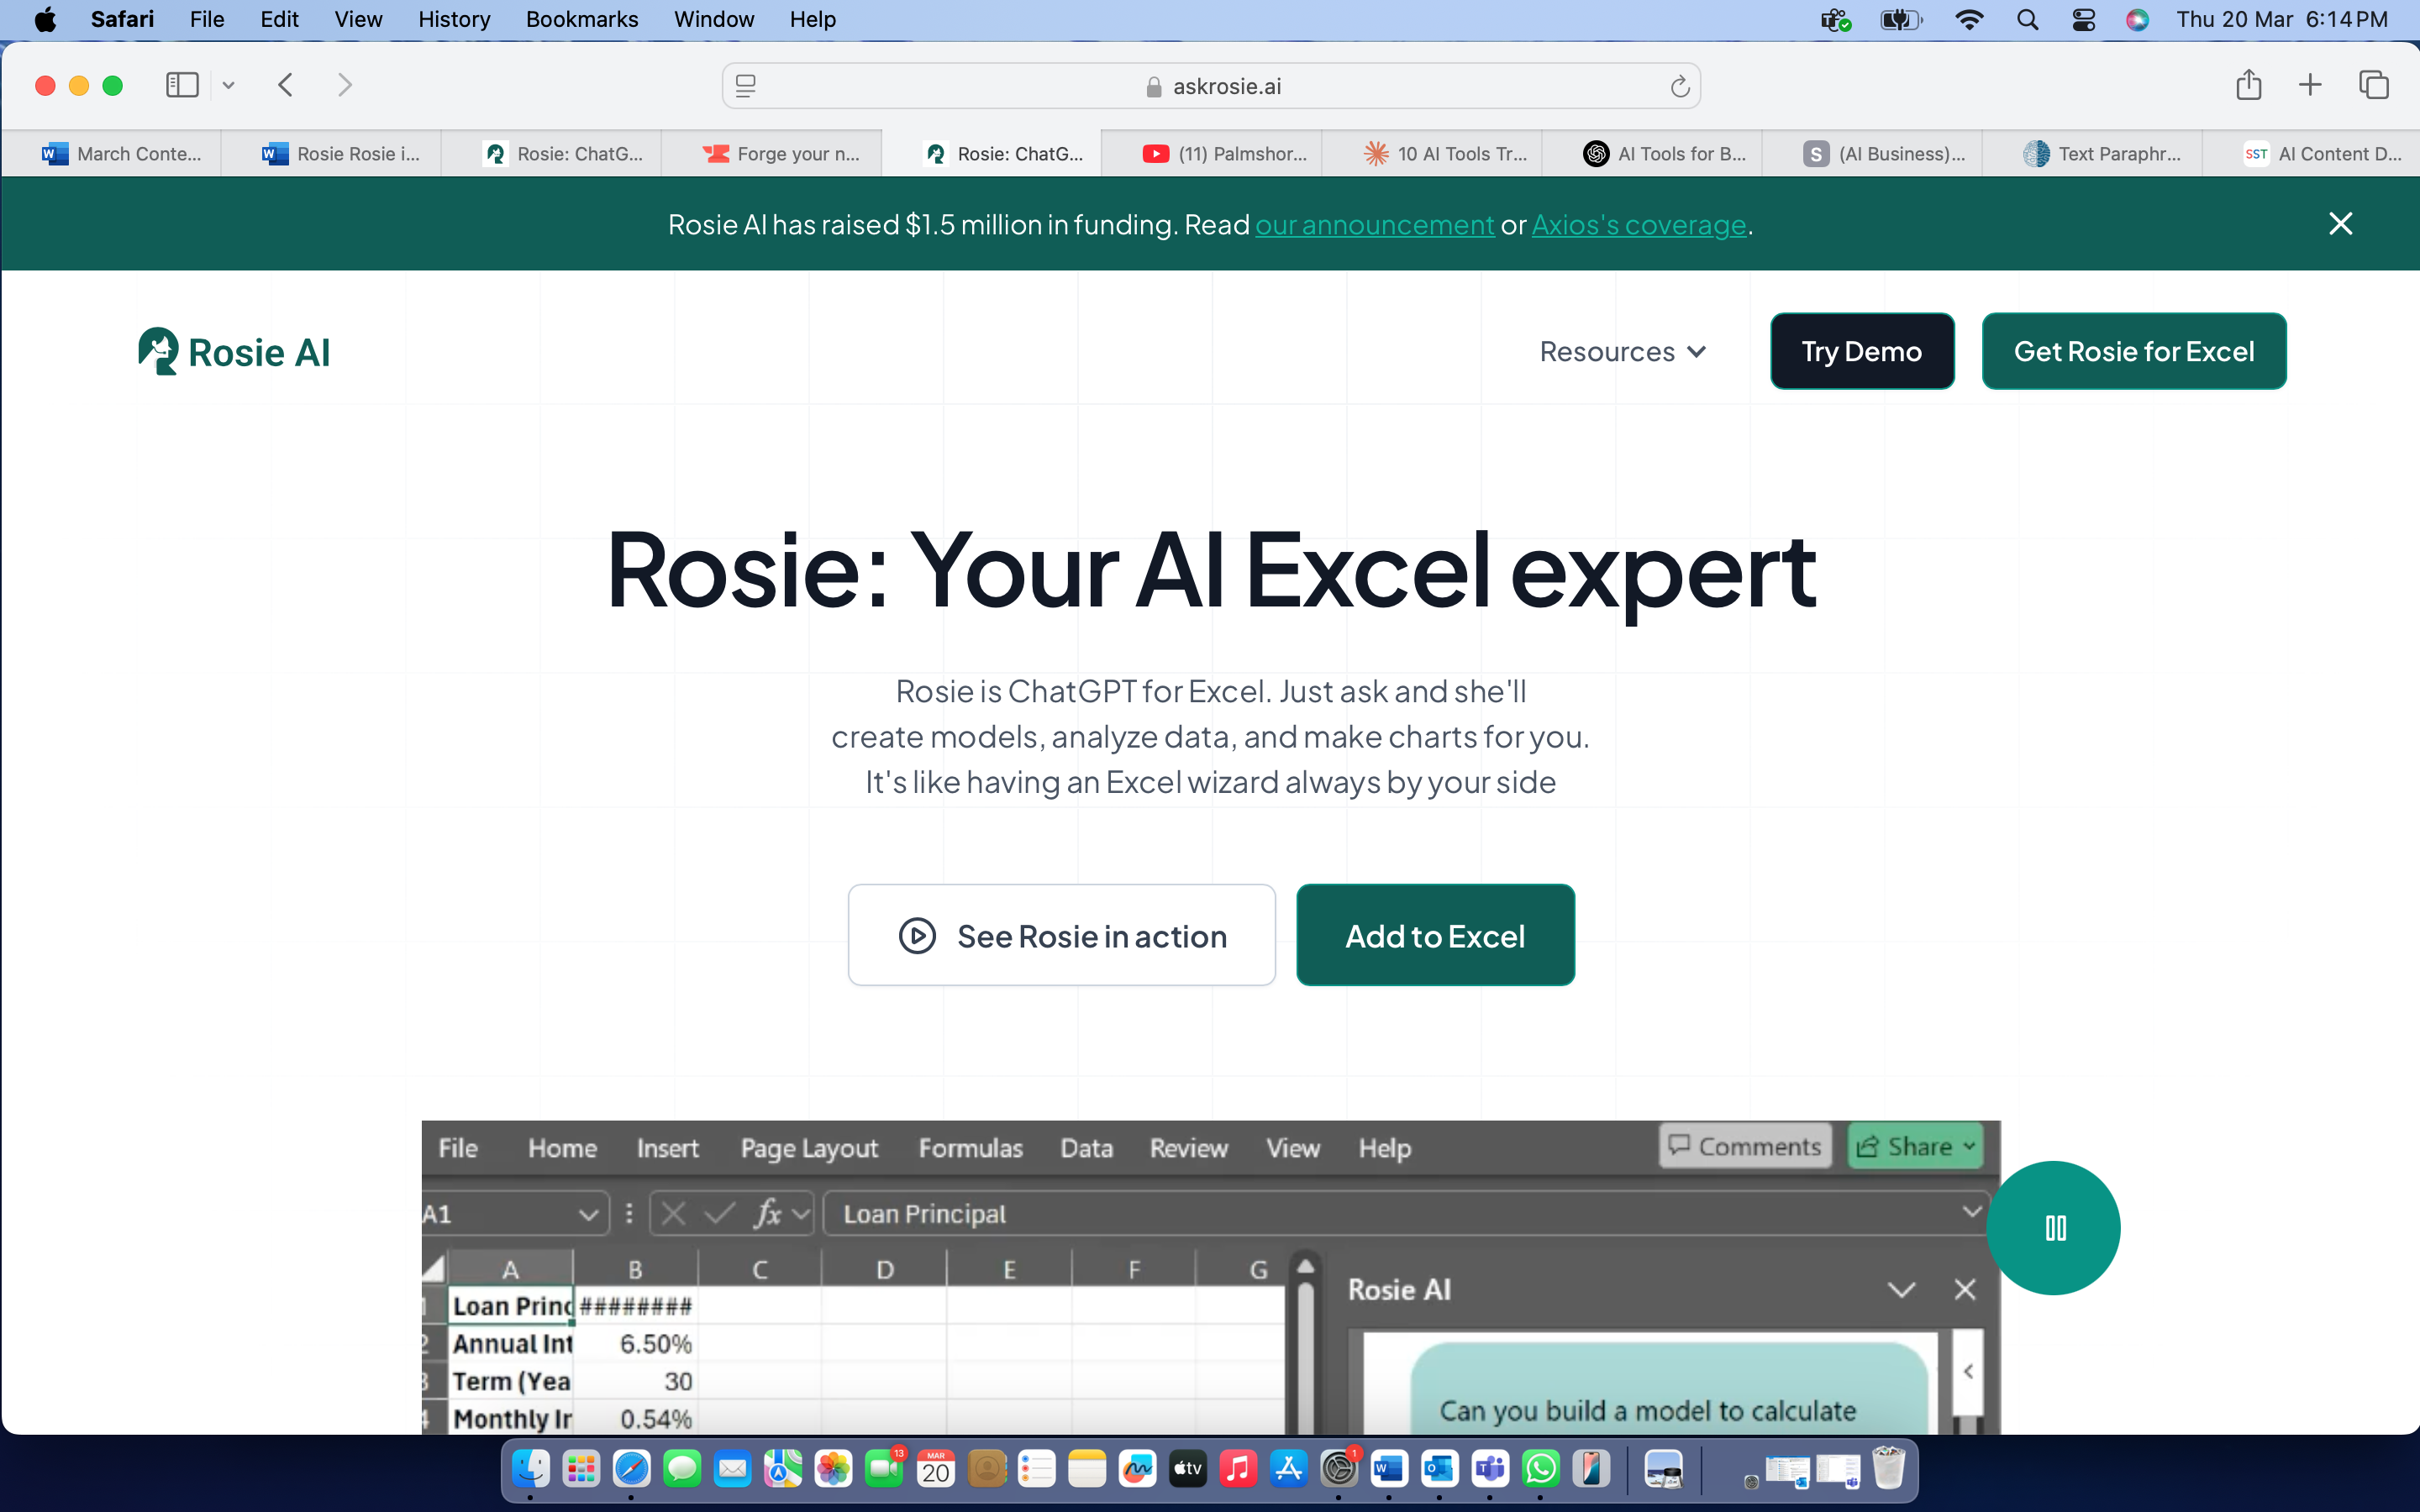The image size is (2420, 1512).
Task: Open the 'our announcement' link
Action: [x=1374, y=224]
